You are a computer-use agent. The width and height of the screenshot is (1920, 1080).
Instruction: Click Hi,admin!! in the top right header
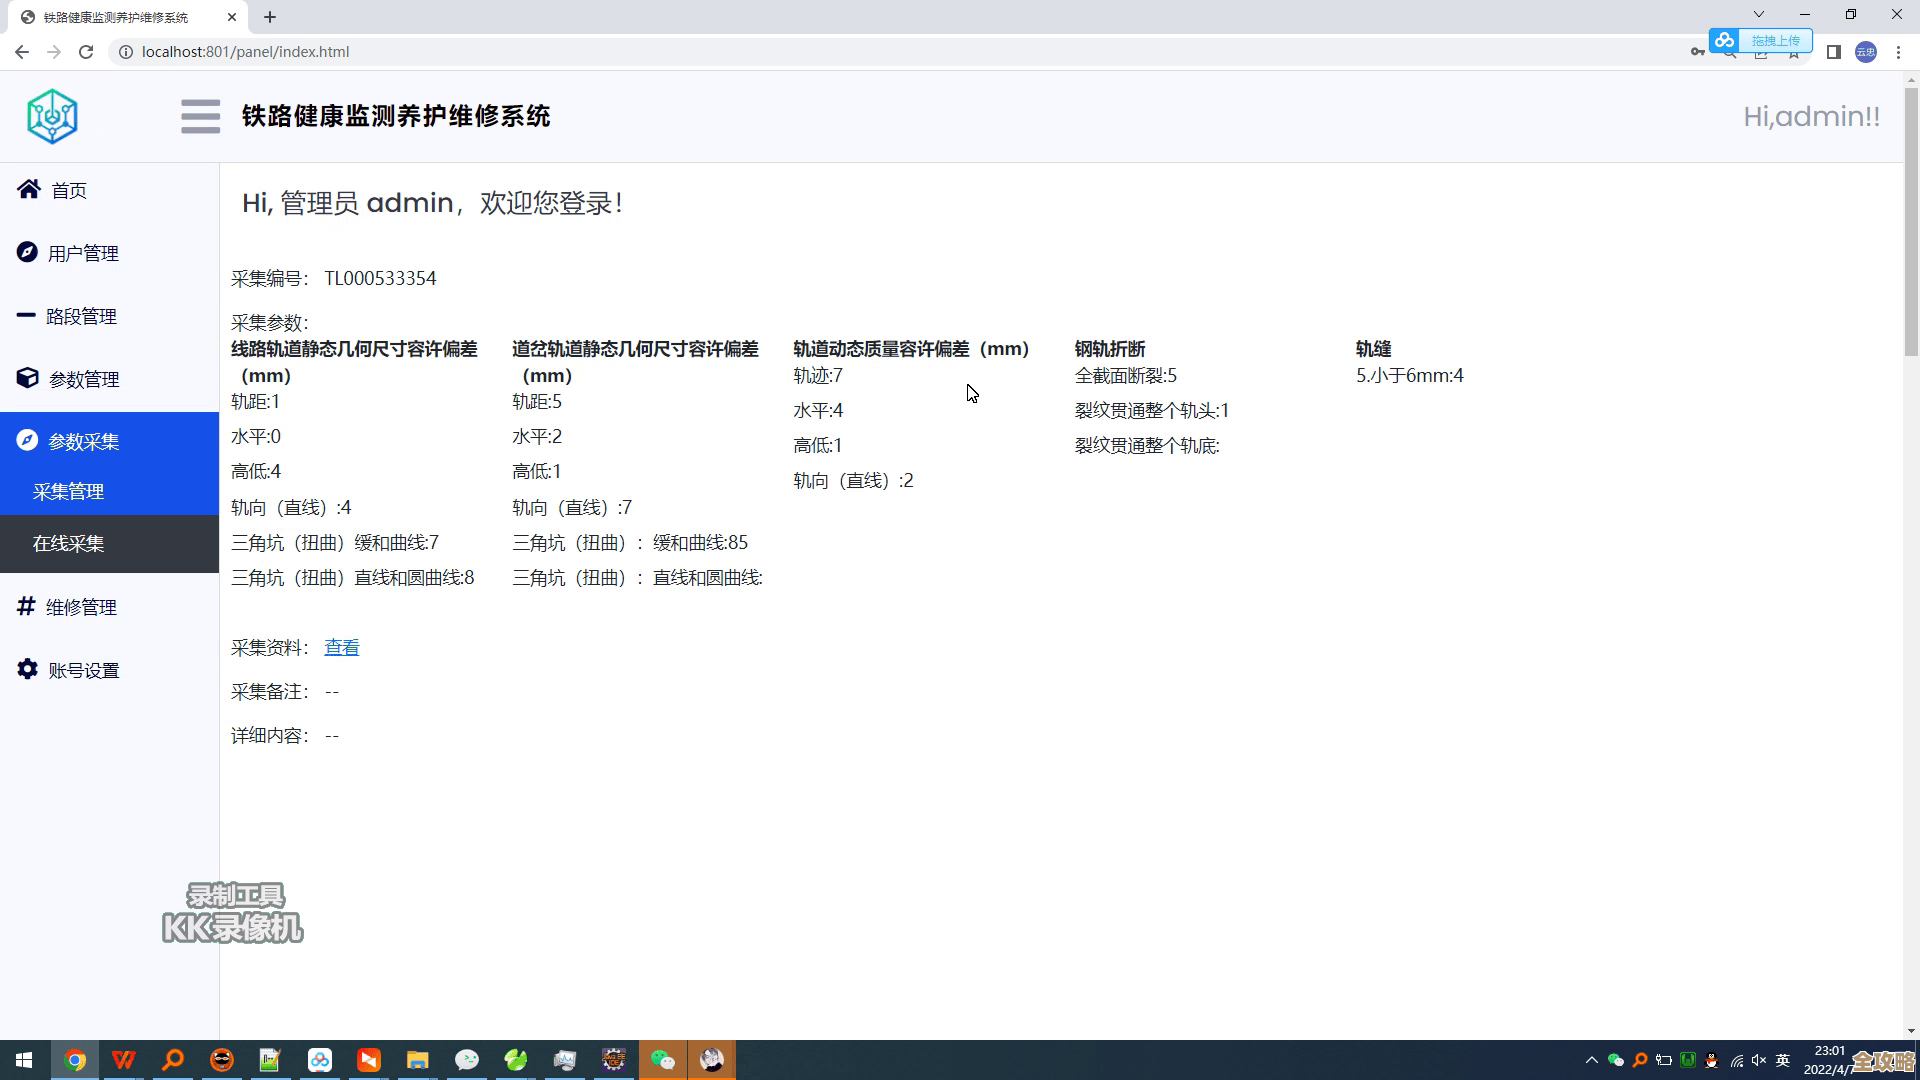(1812, 116)
